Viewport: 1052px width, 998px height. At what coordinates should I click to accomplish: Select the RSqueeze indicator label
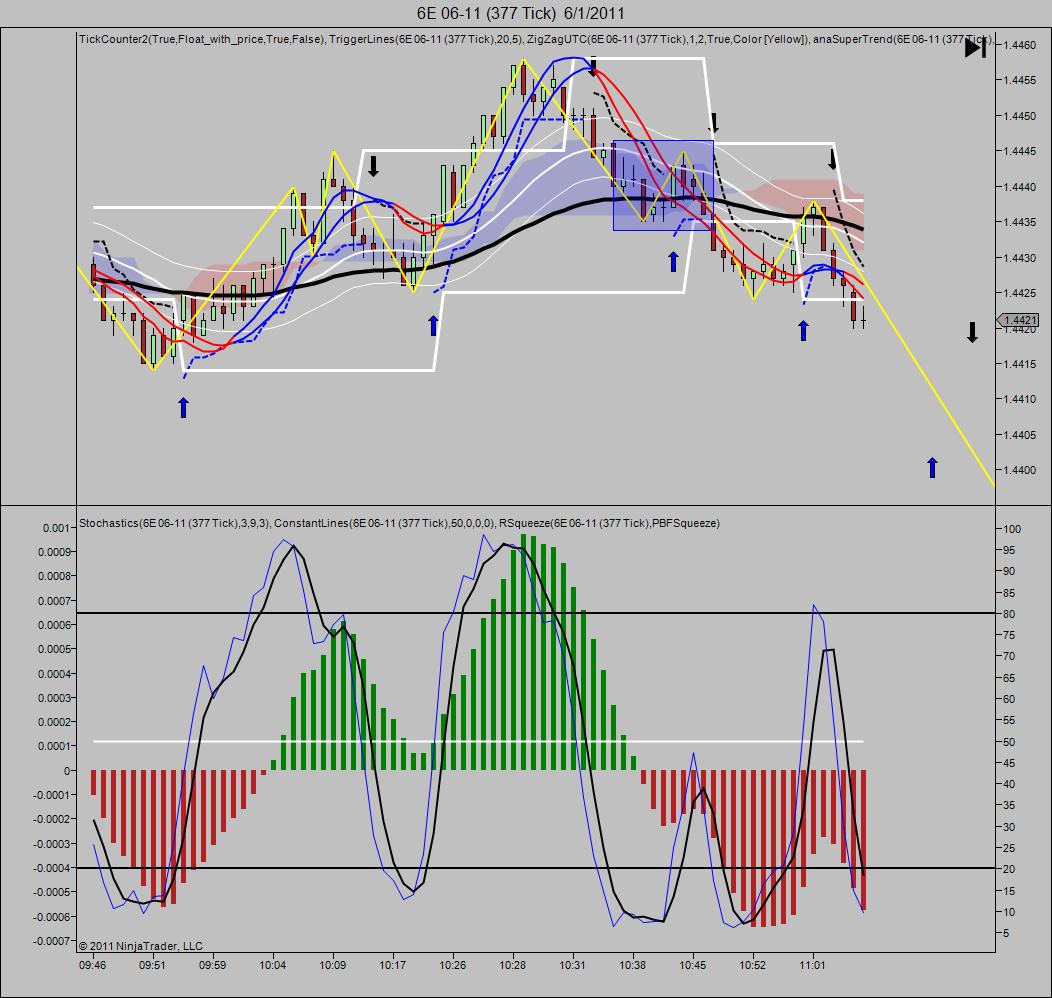pyautogui.click(x=609, y=523)
